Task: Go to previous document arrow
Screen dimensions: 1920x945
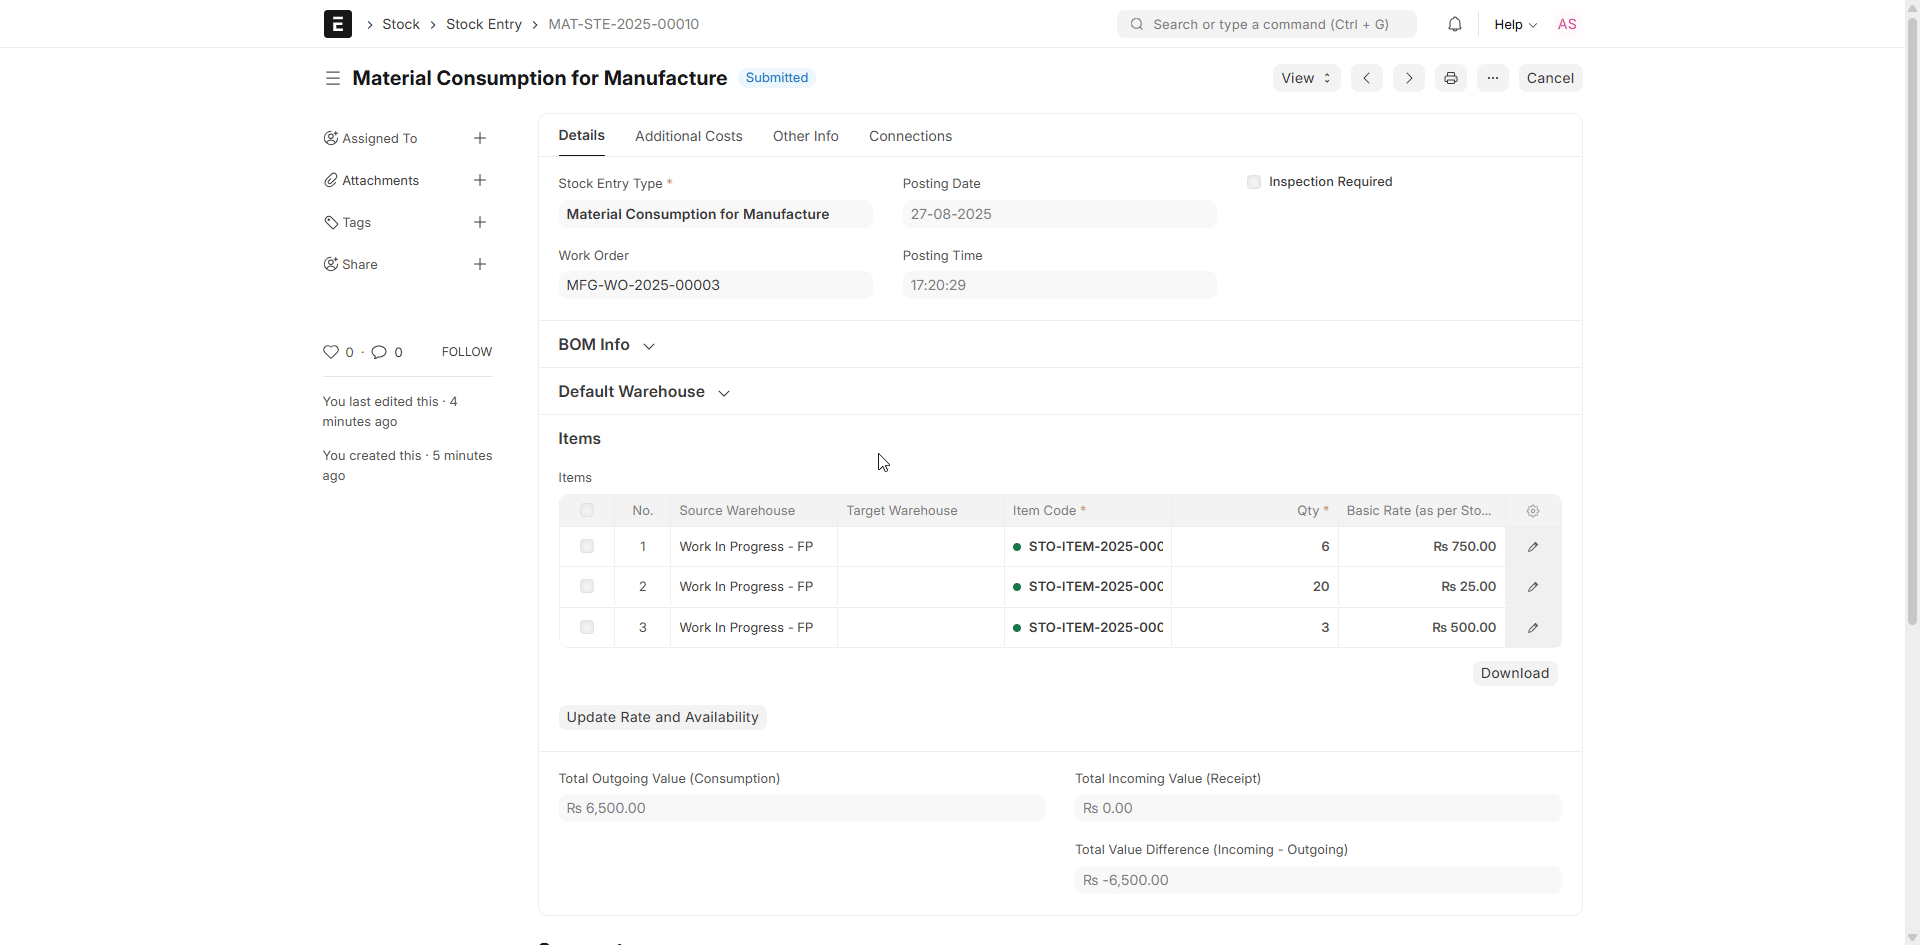Action: 1366,78
